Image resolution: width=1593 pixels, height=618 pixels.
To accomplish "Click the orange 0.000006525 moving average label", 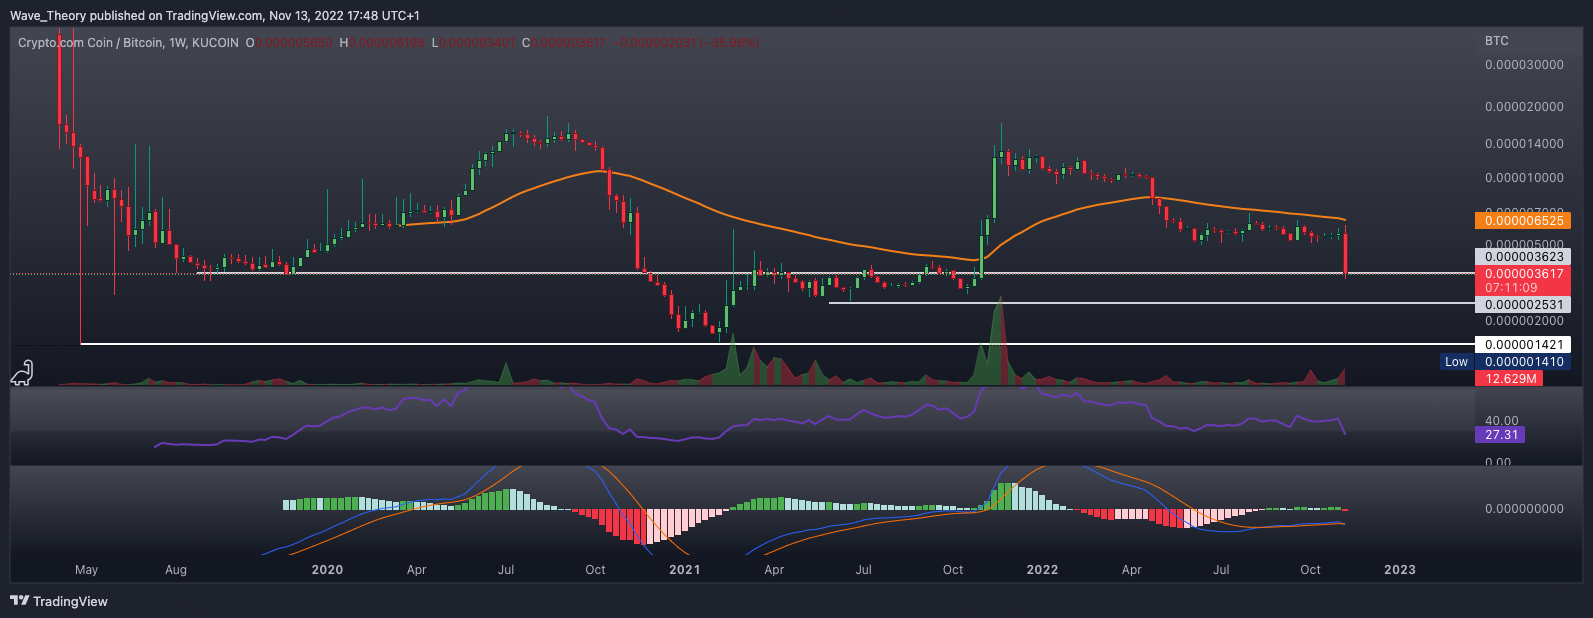I will 1521,220.
